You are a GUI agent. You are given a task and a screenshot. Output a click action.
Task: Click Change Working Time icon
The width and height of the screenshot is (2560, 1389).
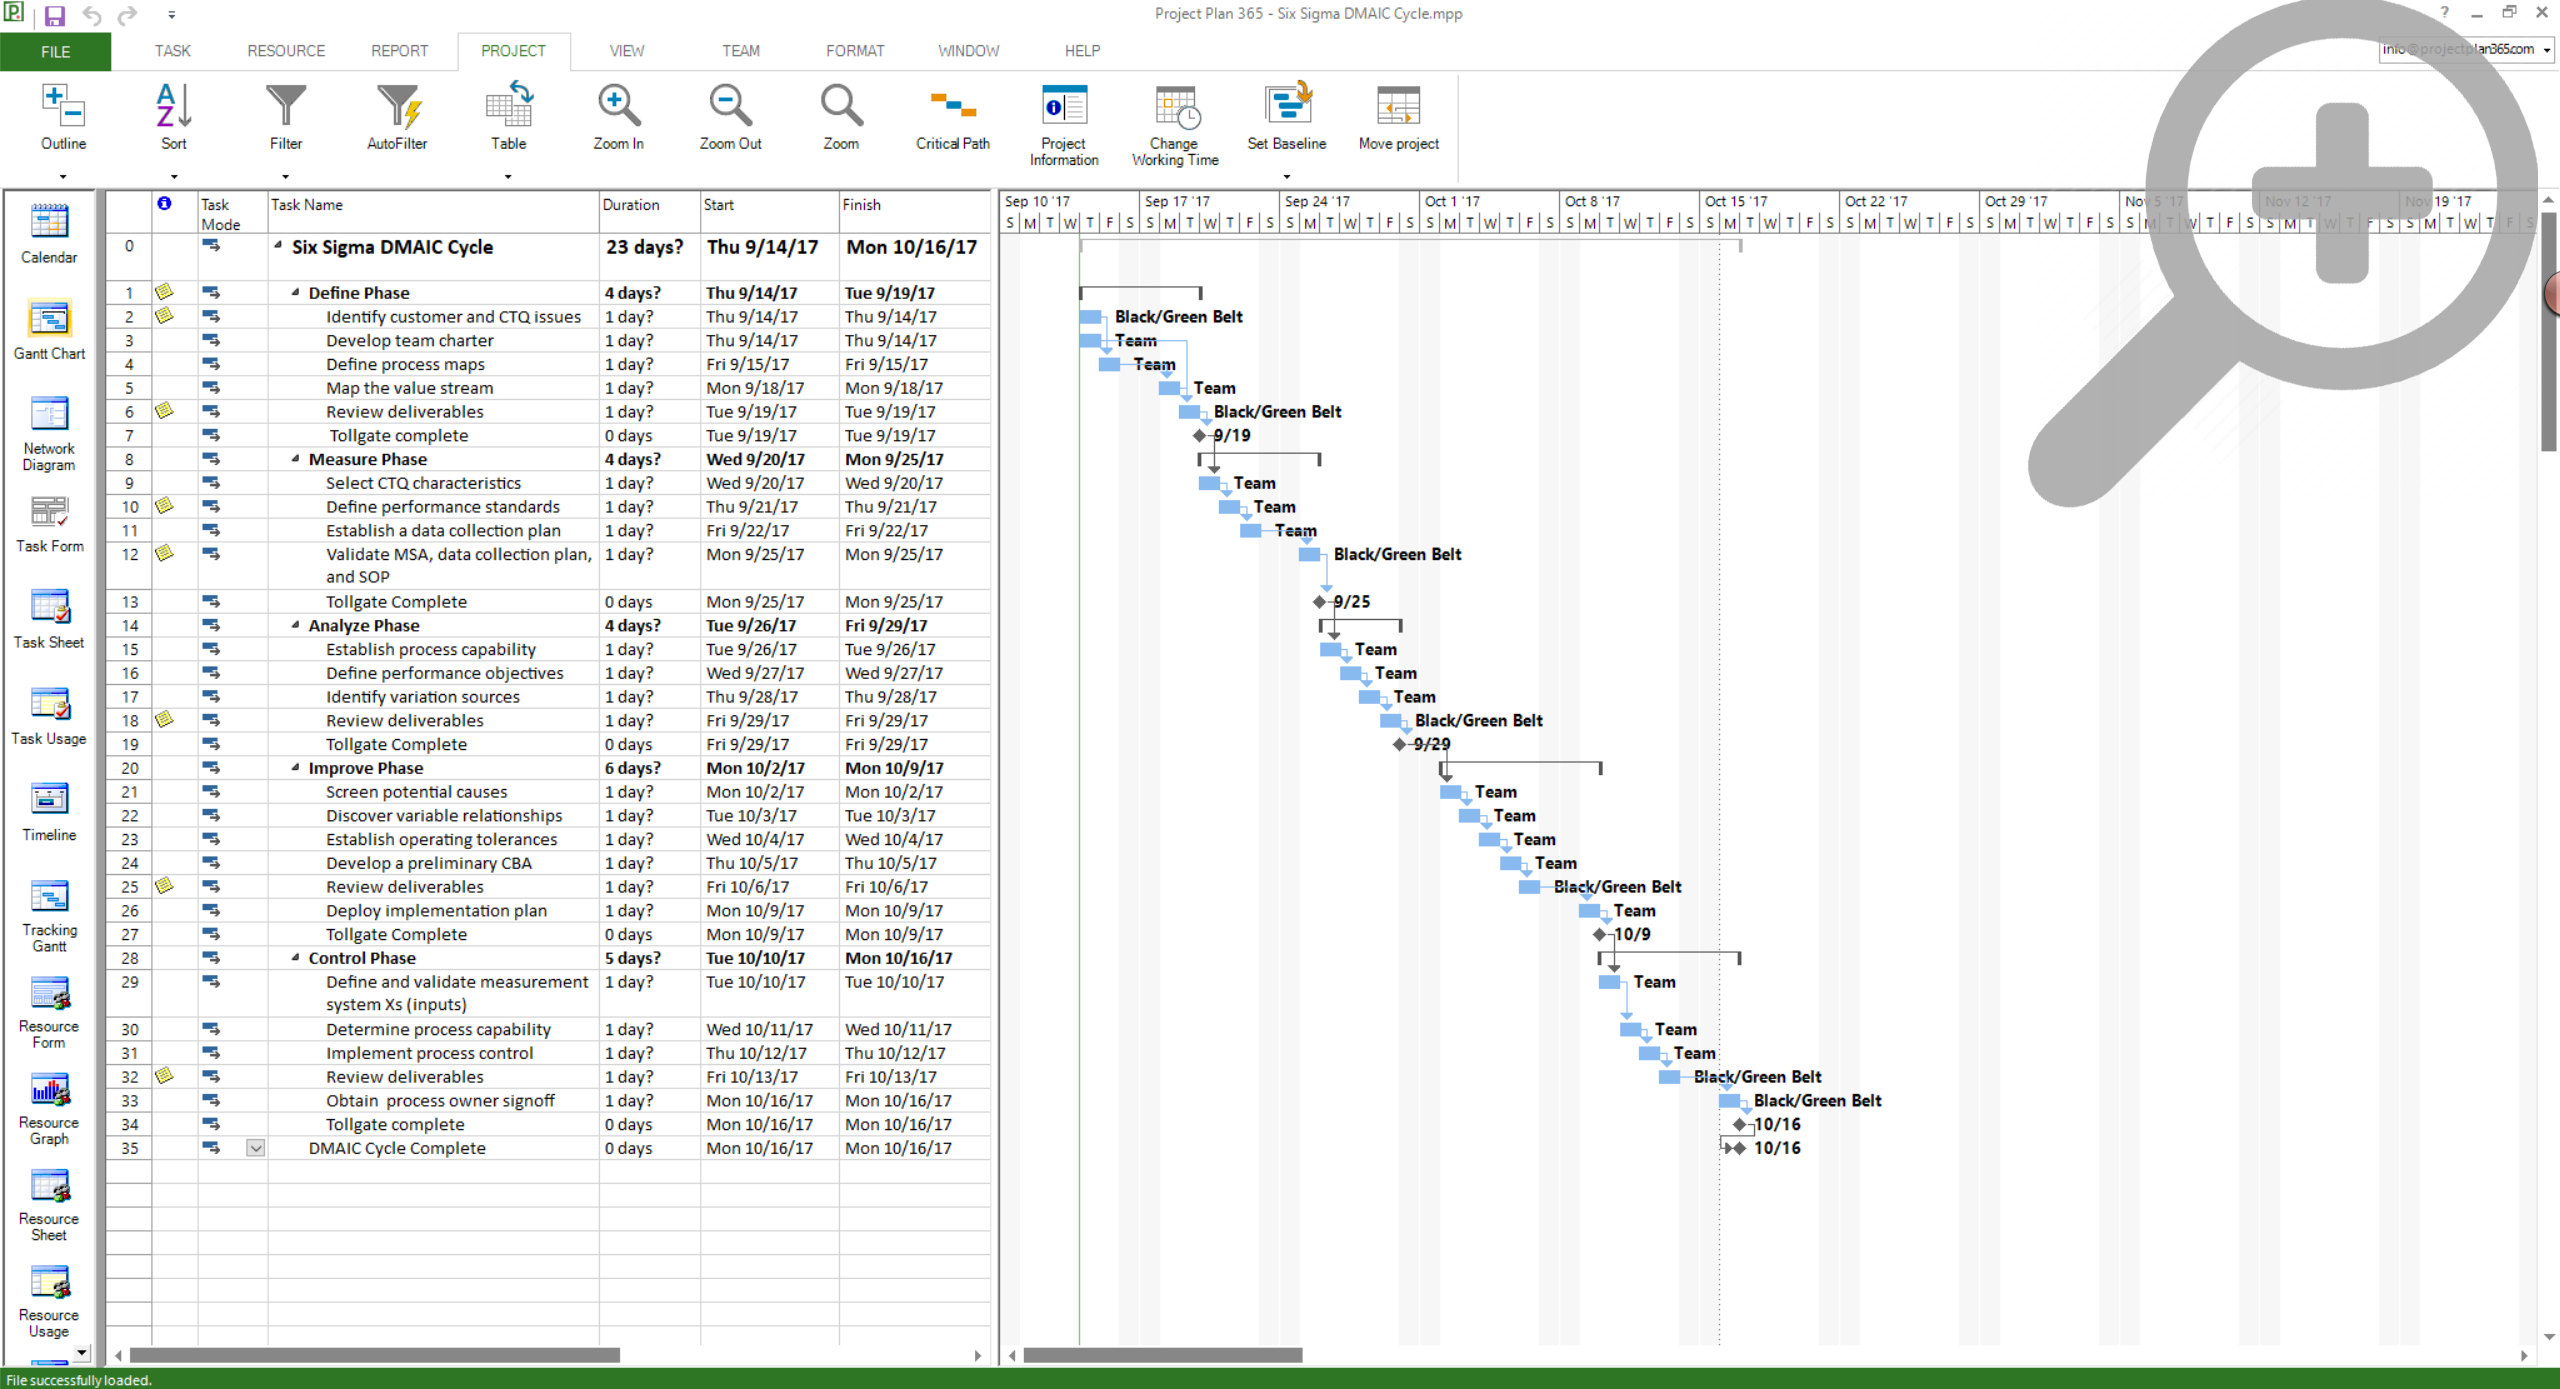1175,107
